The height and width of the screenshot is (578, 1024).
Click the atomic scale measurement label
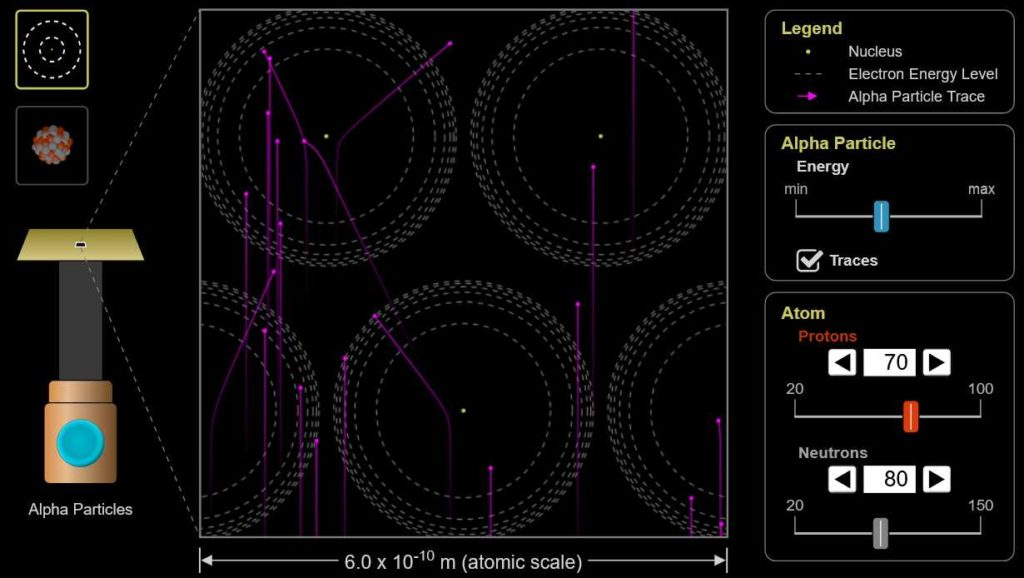463,561
